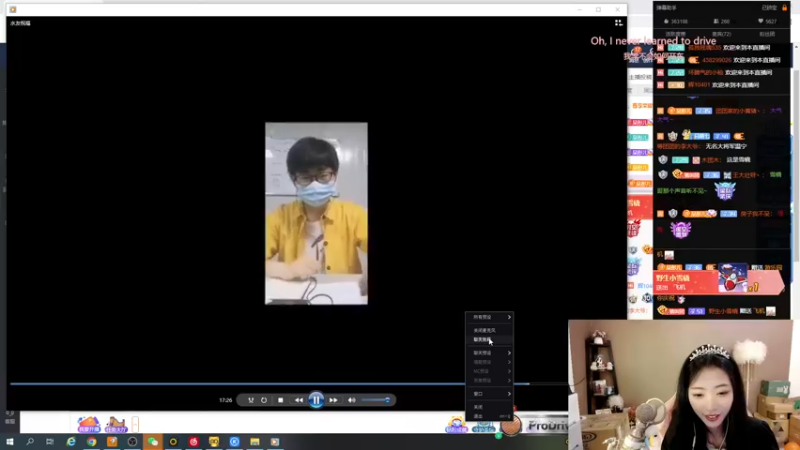Launch Internet Explorer from taskbar

tap(71, 442)
